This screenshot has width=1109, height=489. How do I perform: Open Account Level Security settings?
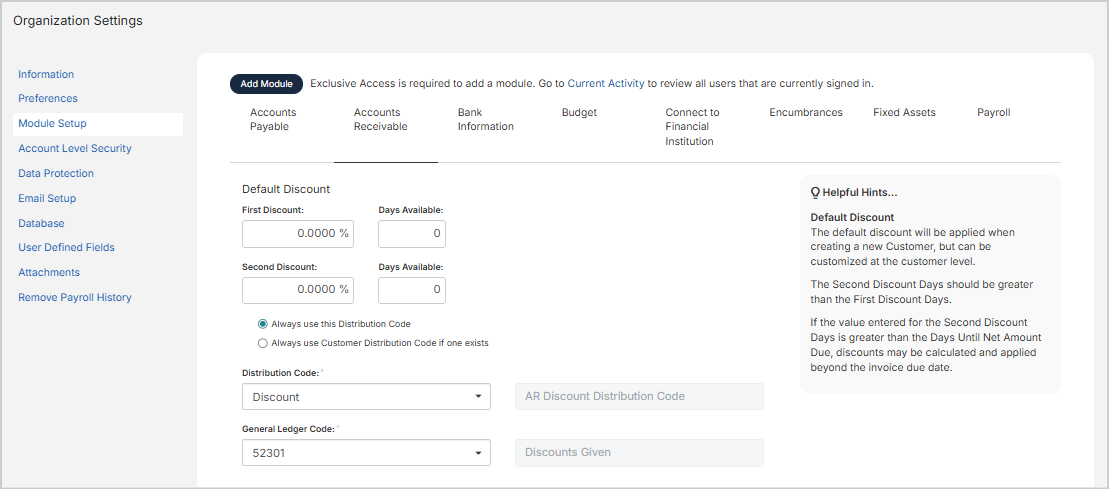point(75,149)
